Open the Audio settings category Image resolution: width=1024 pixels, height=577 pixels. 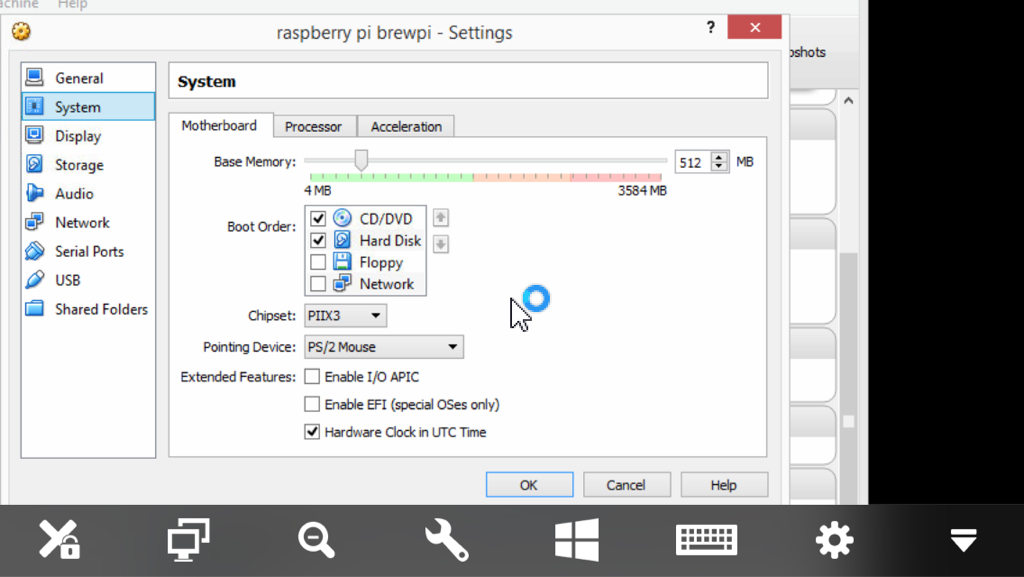(x=88, y=193)
